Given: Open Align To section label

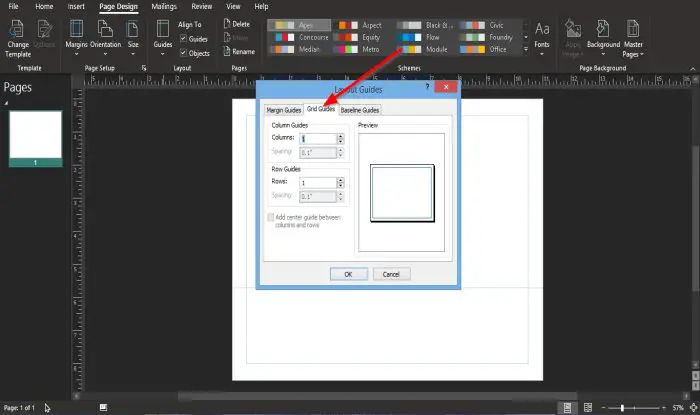Looking at the screenshot, I should 190,25.
